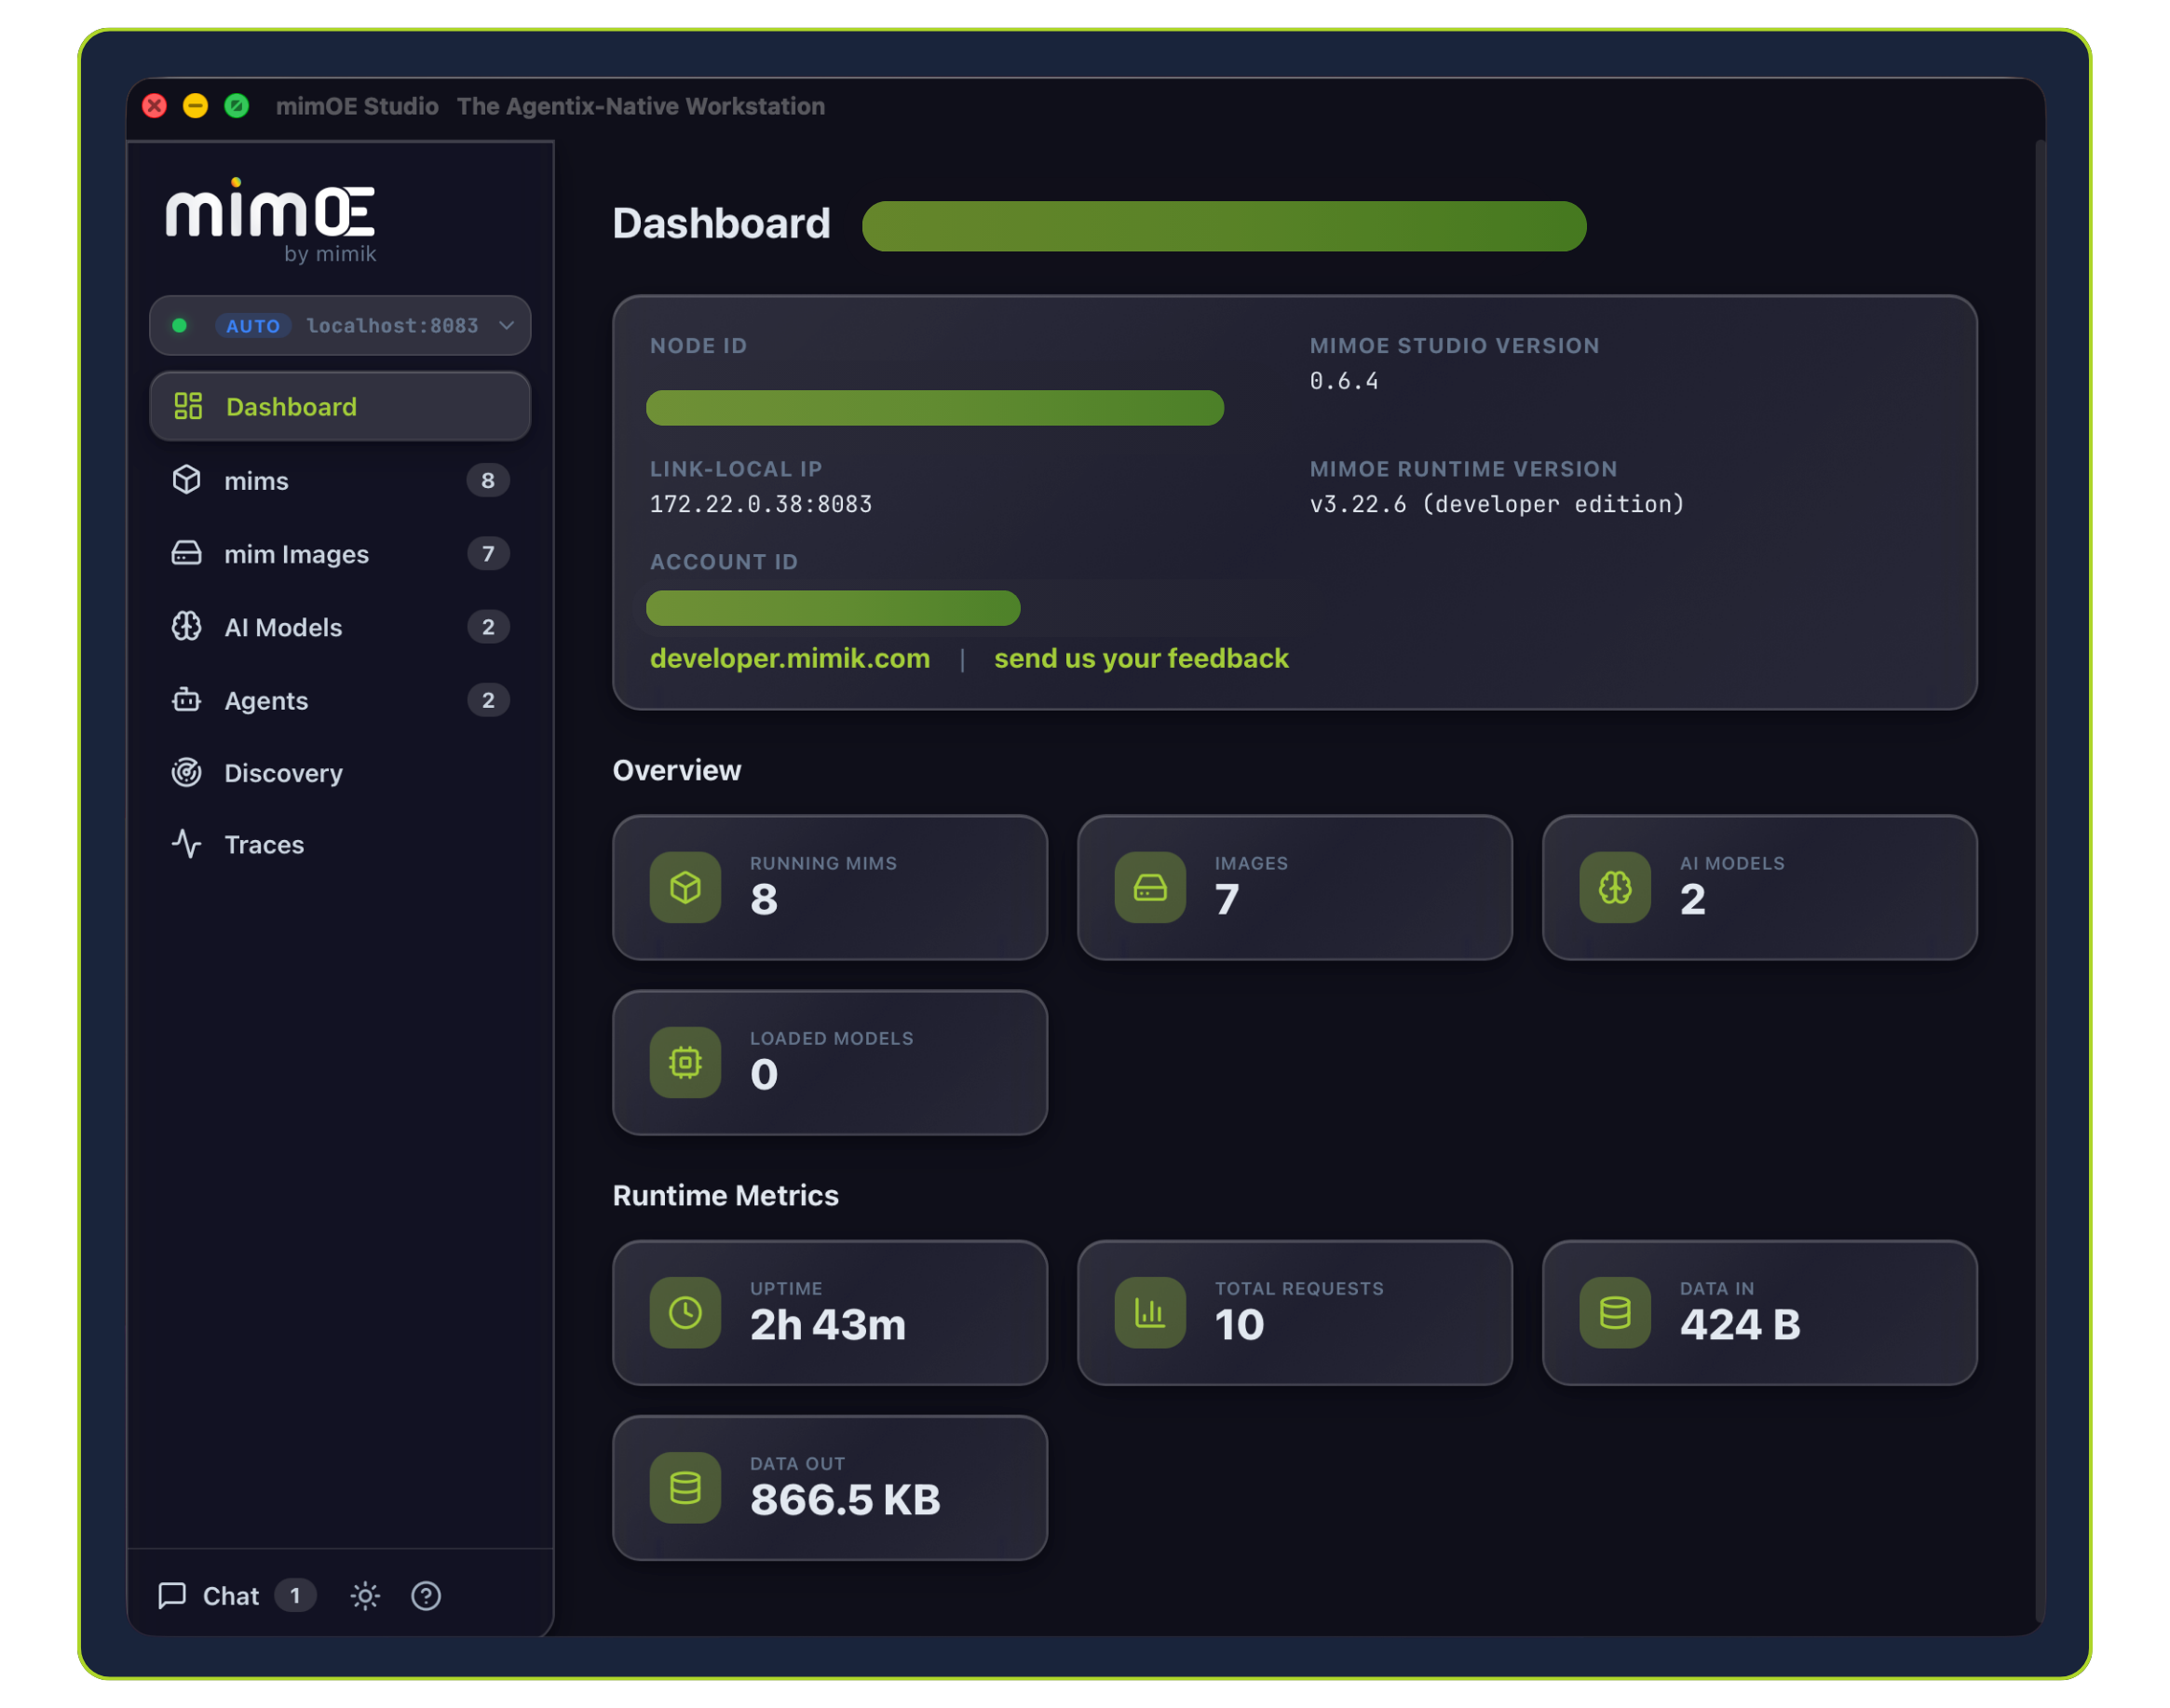Select AI Models in the sidebar
The height and width of the screenshot is (1708, 2170).
[339, 627]
